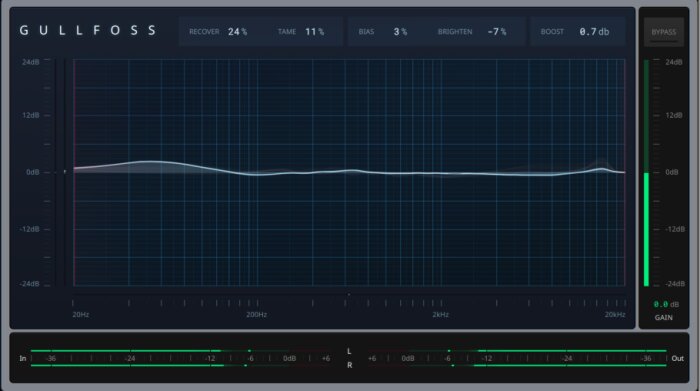Click the Out level meter right channel bar
This screenshot has height=391, width=700.
[570, 365]
